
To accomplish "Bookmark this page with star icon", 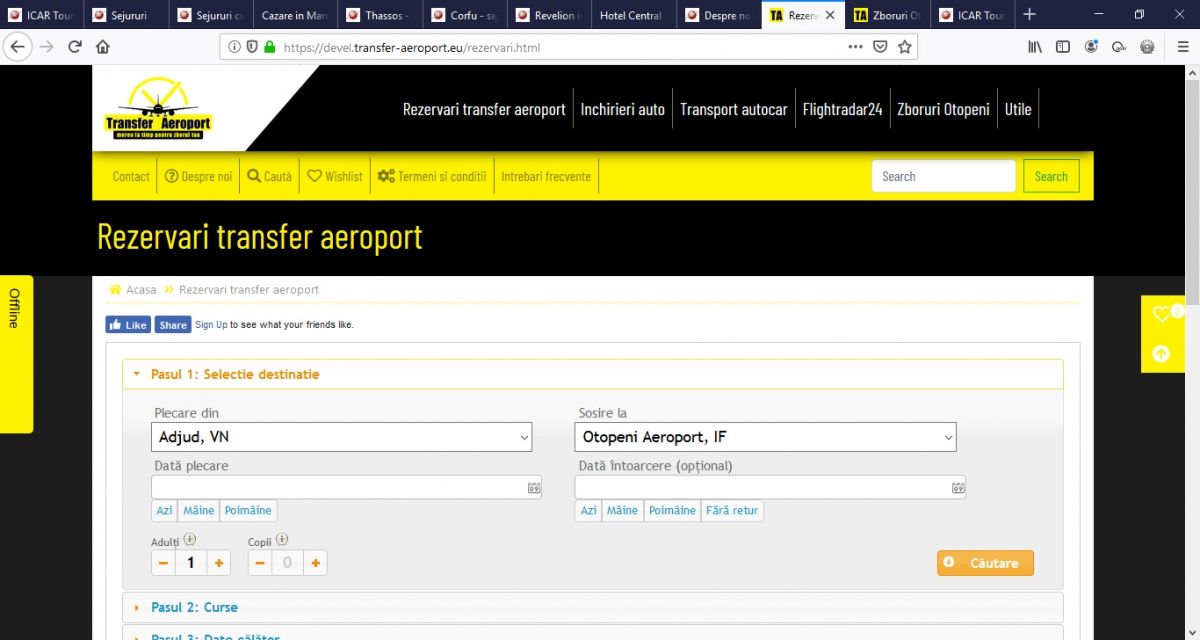I will click(x=905, y=47).
